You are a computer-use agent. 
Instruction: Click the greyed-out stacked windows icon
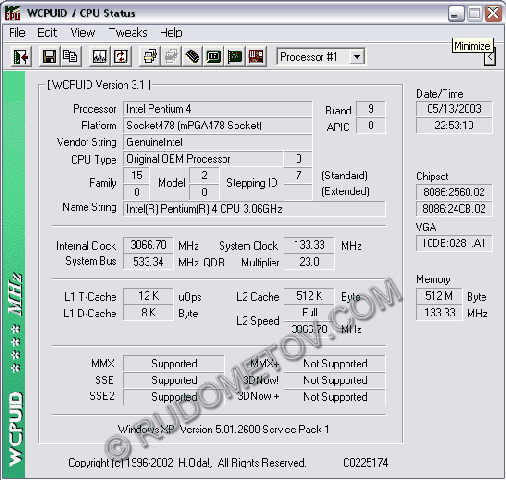[171, 57]
